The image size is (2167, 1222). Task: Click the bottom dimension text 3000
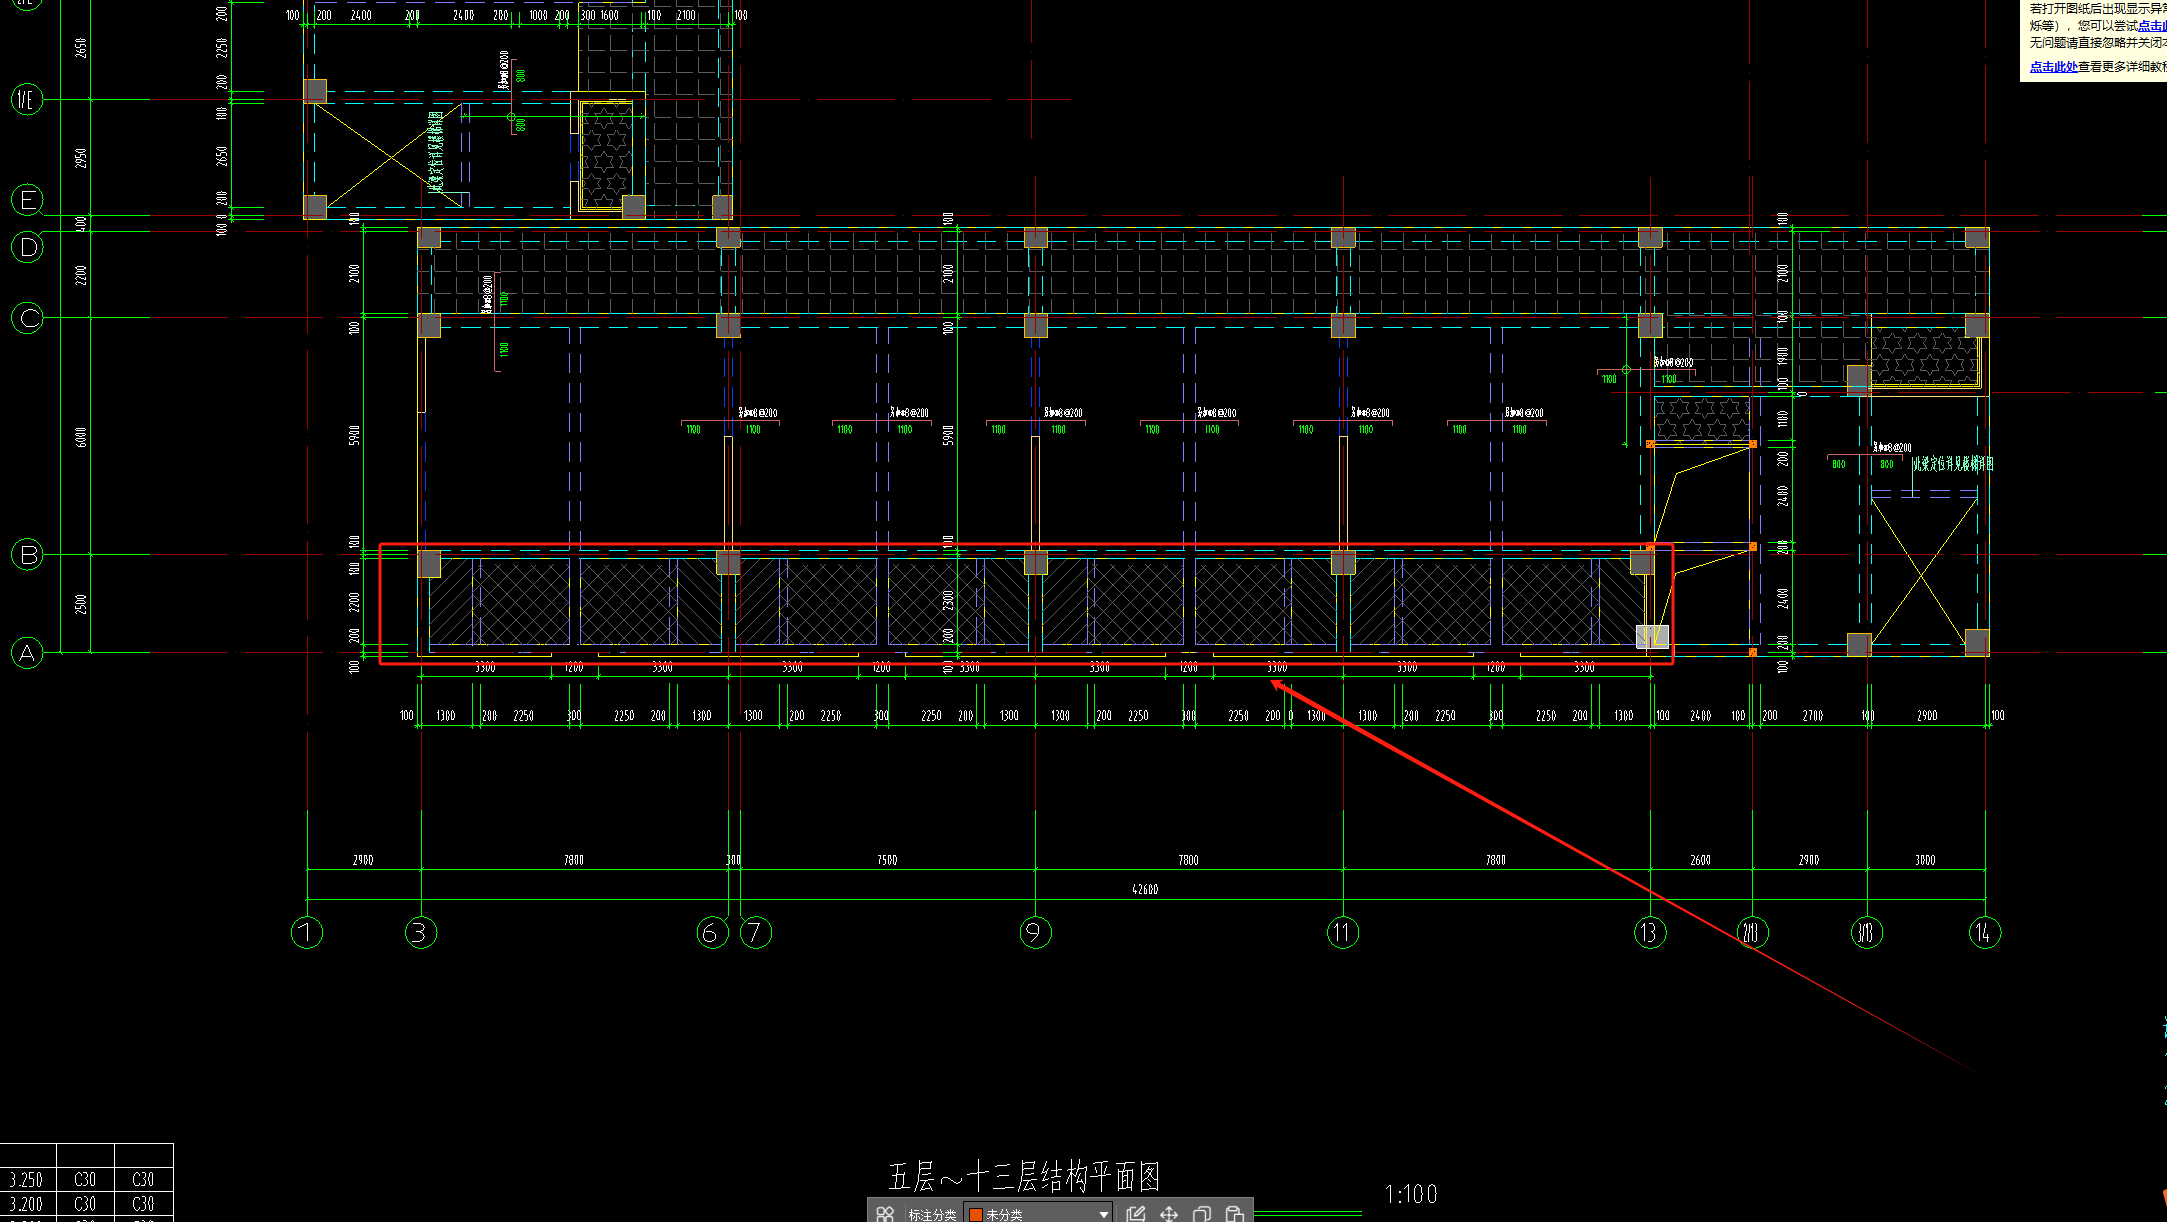coord(1925,860)
